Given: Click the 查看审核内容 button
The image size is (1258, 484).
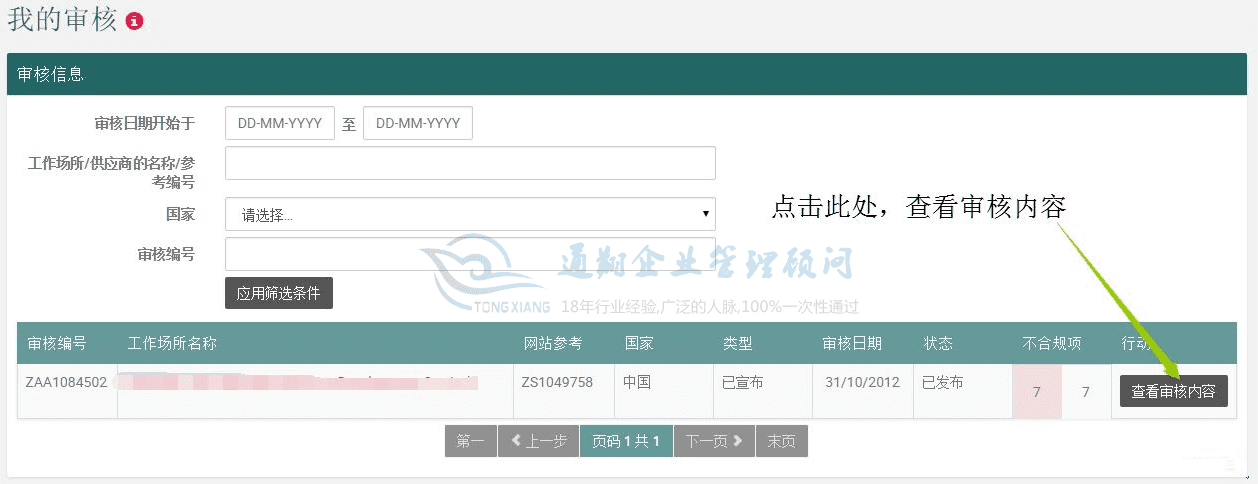Looking at the screenshot, I should 1173,391.
